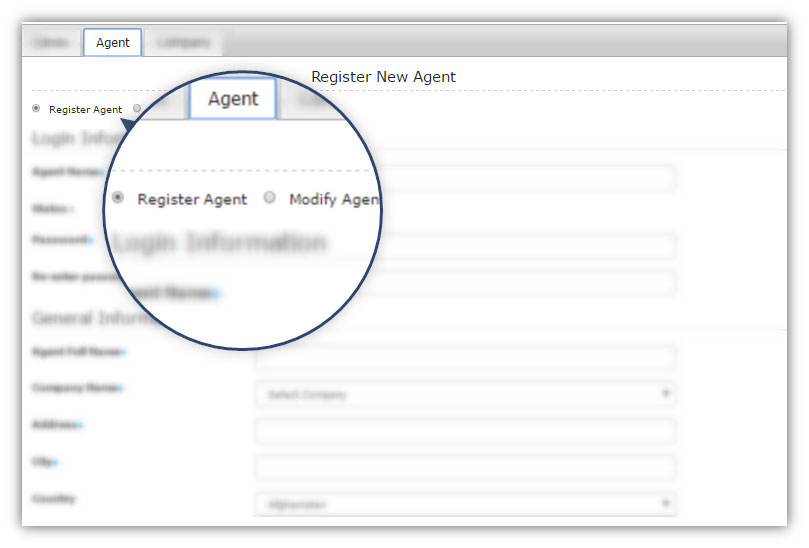Click the arrow on Select Company combo box

coord(665,394)
